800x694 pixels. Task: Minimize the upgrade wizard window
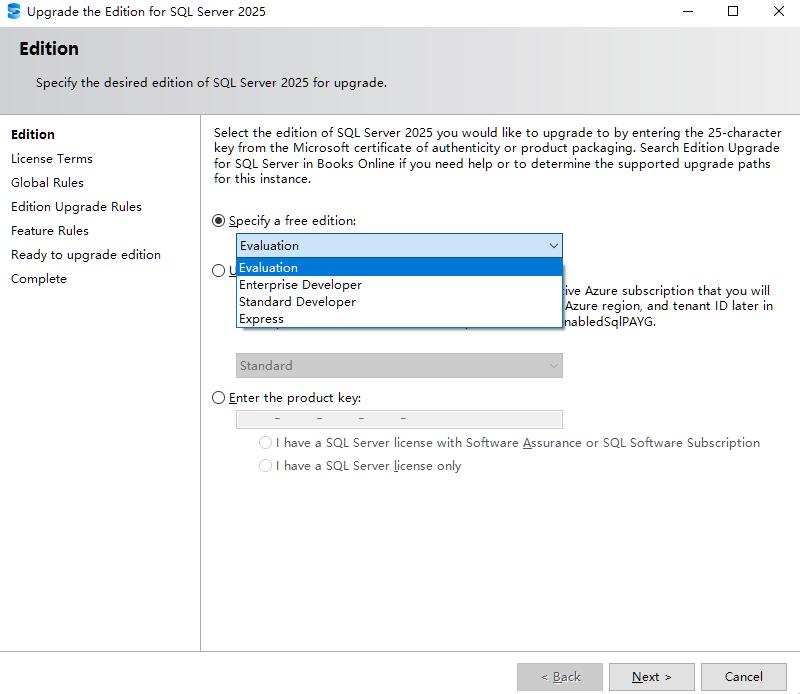pos(688,11)
